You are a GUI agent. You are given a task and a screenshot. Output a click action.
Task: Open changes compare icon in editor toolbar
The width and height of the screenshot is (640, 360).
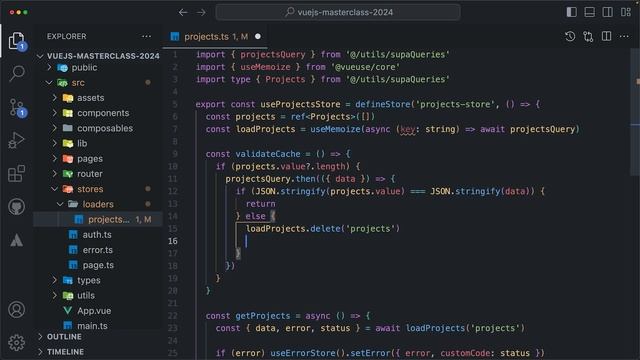click(588, 36)
